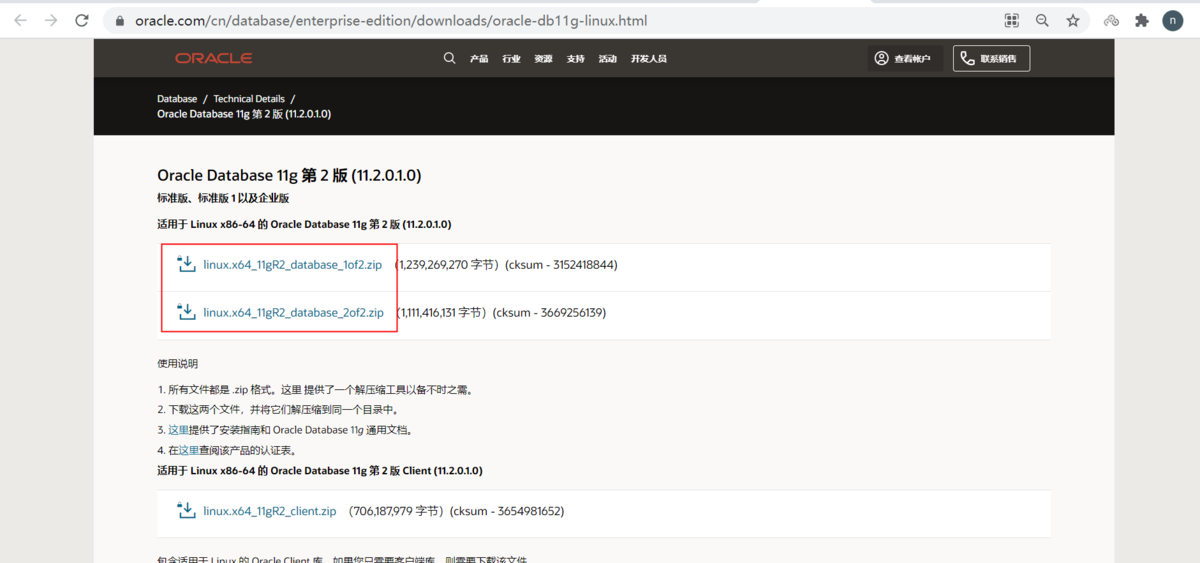Click the Oracle Database 11g 第 2 版 heading
Viewport: 1200px width, 563px height.
coord(289,175)
